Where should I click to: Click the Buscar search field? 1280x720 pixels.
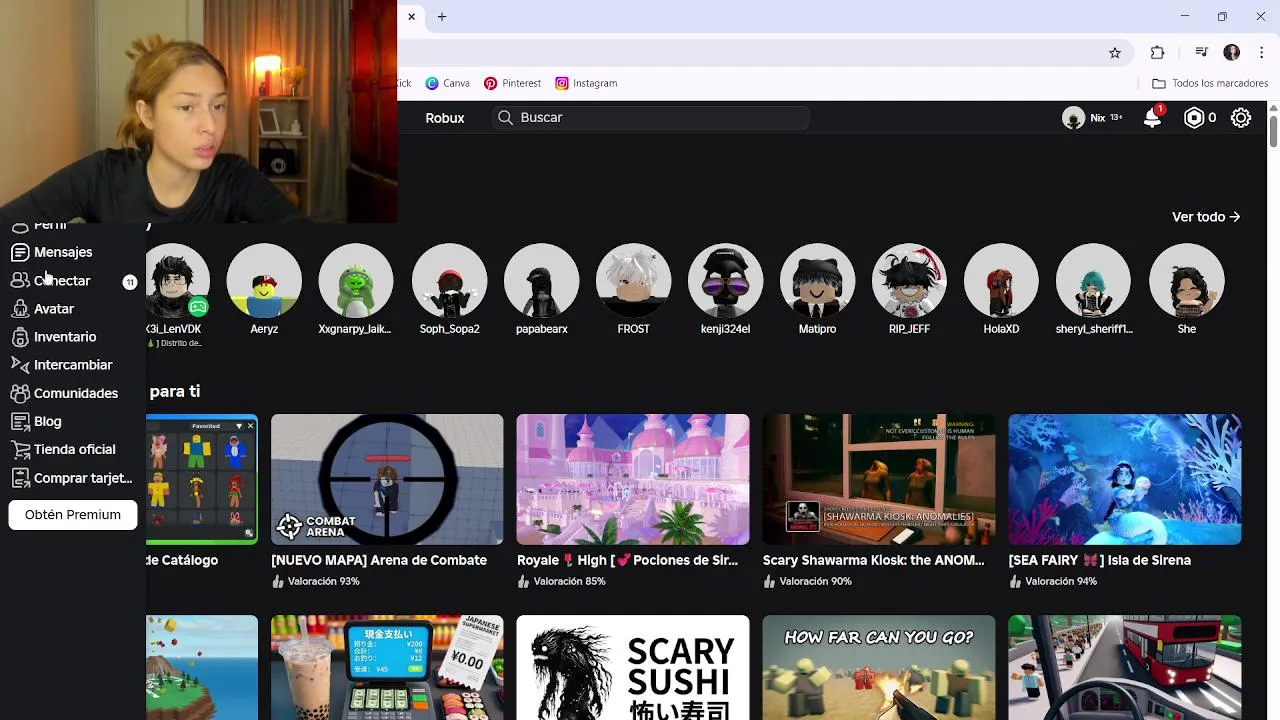click(651, 118)
